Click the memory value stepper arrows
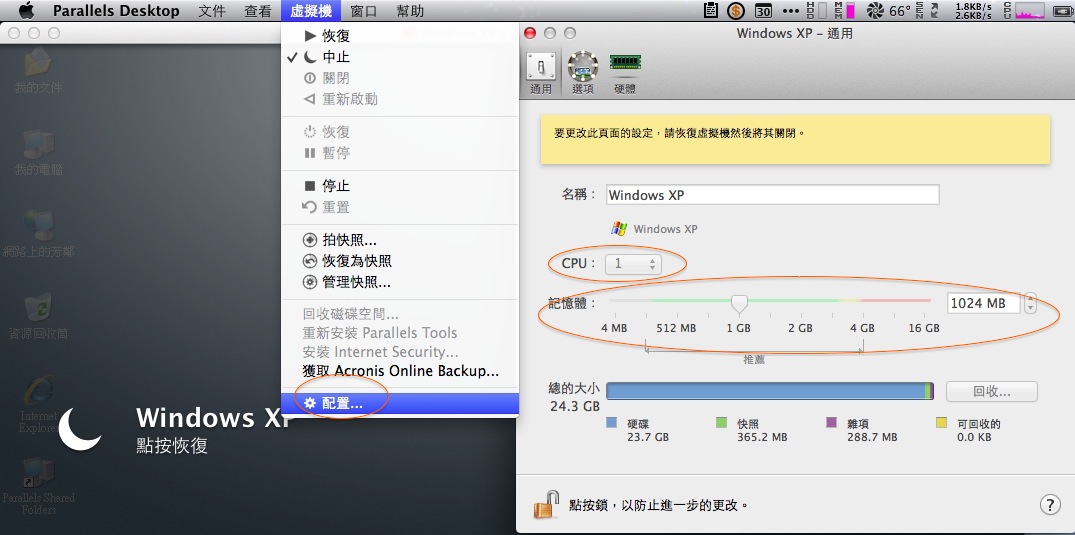The image size is (1075, 535). [x=1030, y=302]
